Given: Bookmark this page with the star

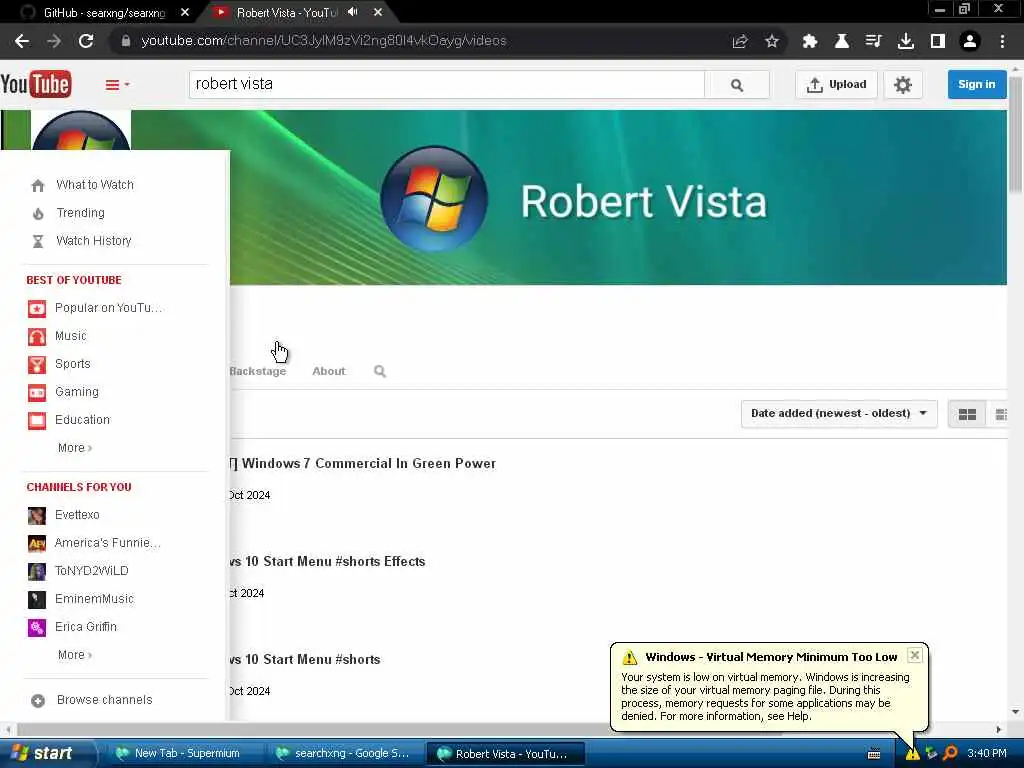Looking at the screenshot, I should (x=772, y=41).
